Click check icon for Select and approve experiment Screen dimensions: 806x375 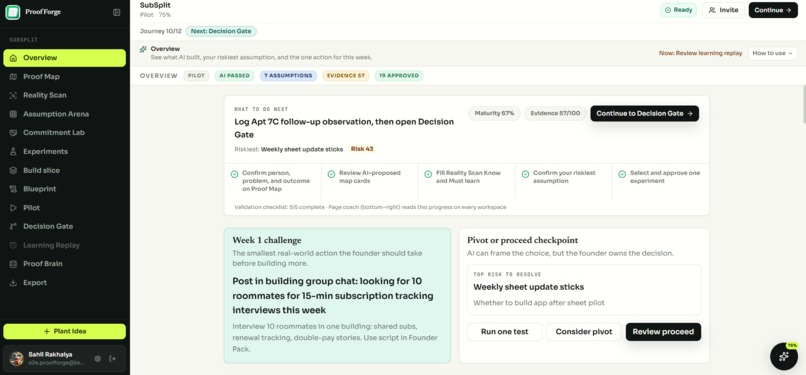pyautogui.click(x=622, y=174)
